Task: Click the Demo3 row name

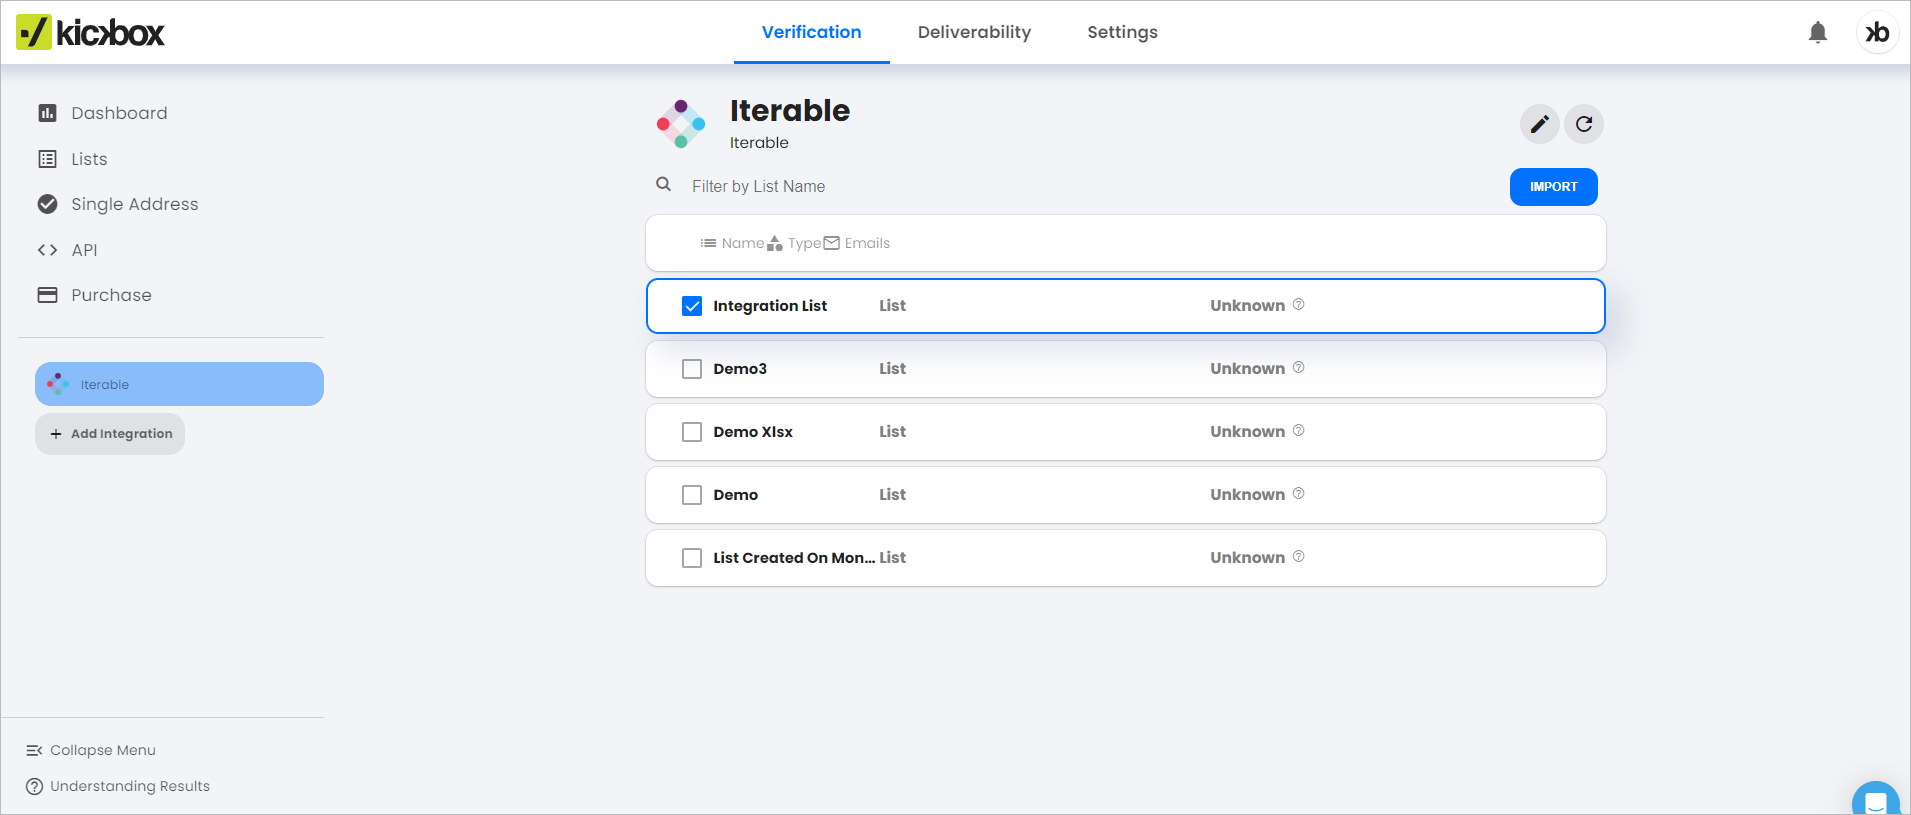Action: pyautogui.click(x=740, y=369)
